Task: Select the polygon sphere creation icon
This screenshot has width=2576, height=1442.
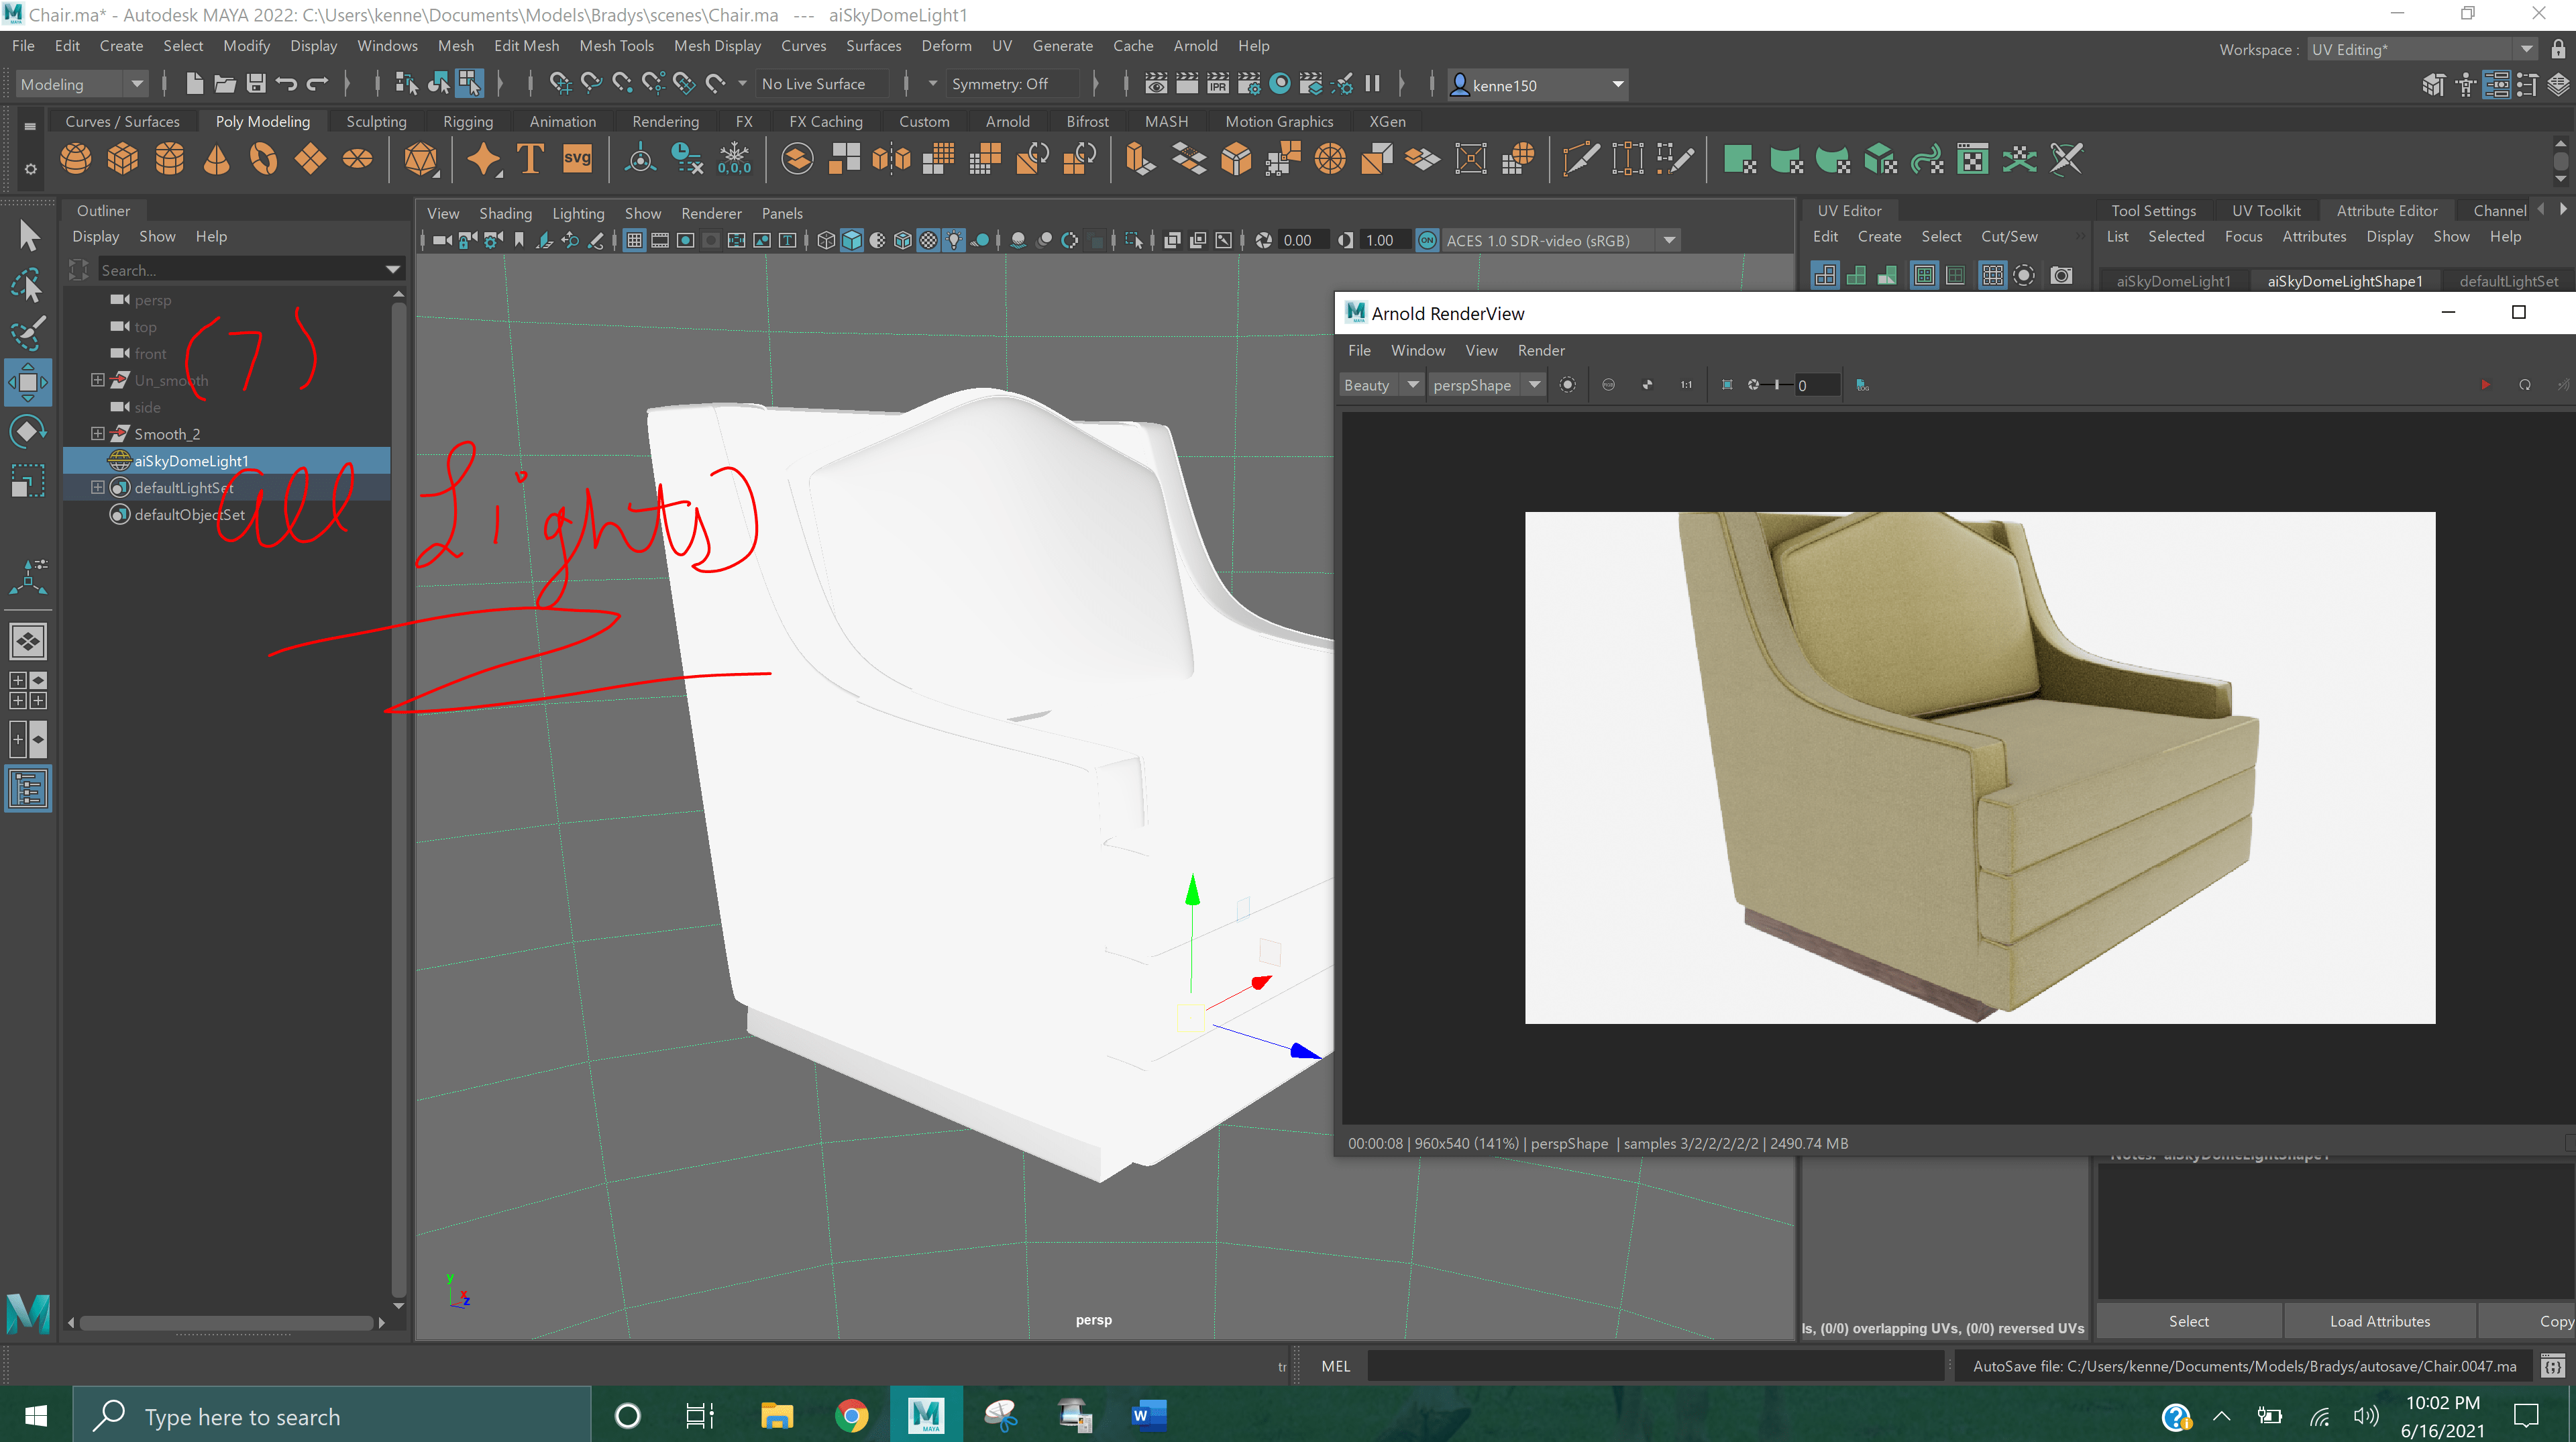Action: [76, 159]
